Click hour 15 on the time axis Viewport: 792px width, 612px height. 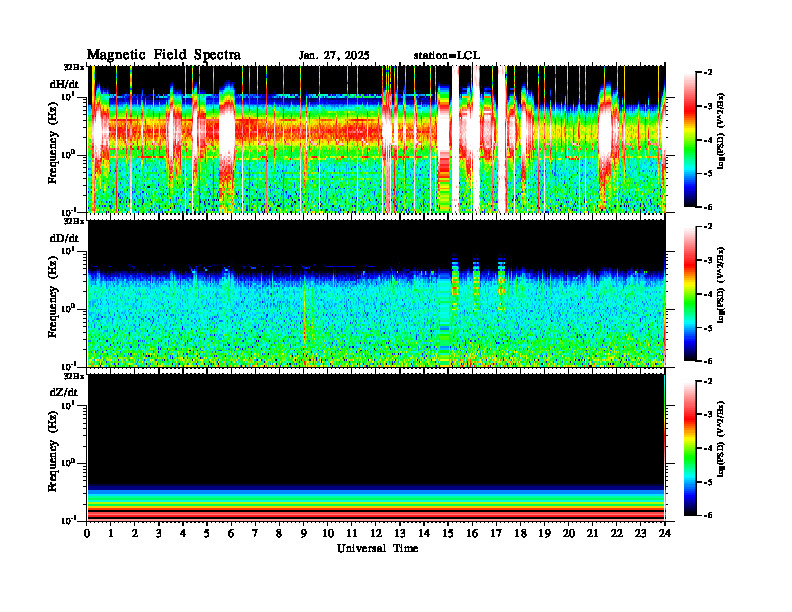click(448, 533)
